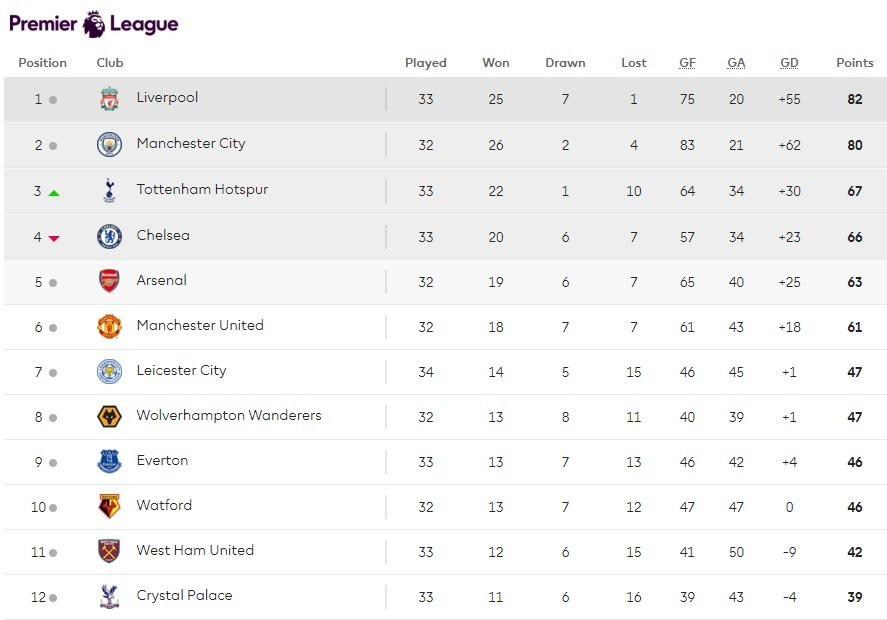The height and width of the screenshot is (620, 887).
Task: Sort the table by GA column
Action: (x=736, y=62)
